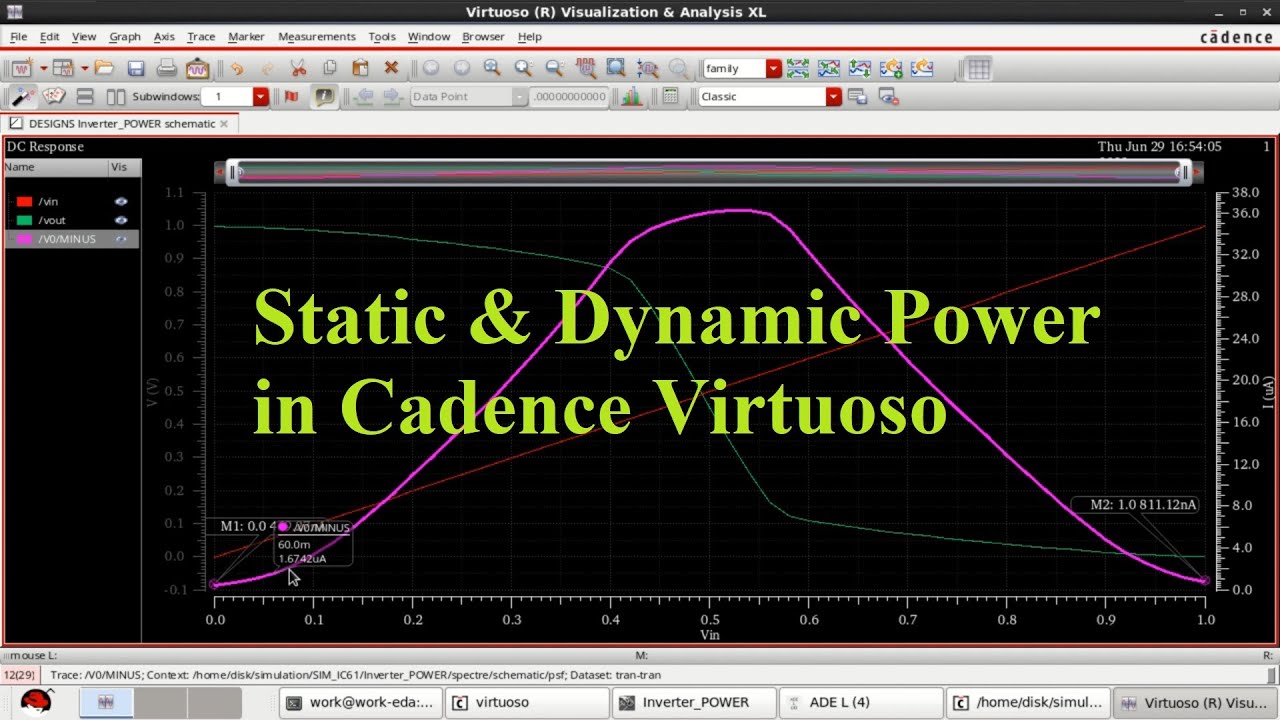
Task: Toggle visibility of /vout trace
Action: (x=121, y=220)
